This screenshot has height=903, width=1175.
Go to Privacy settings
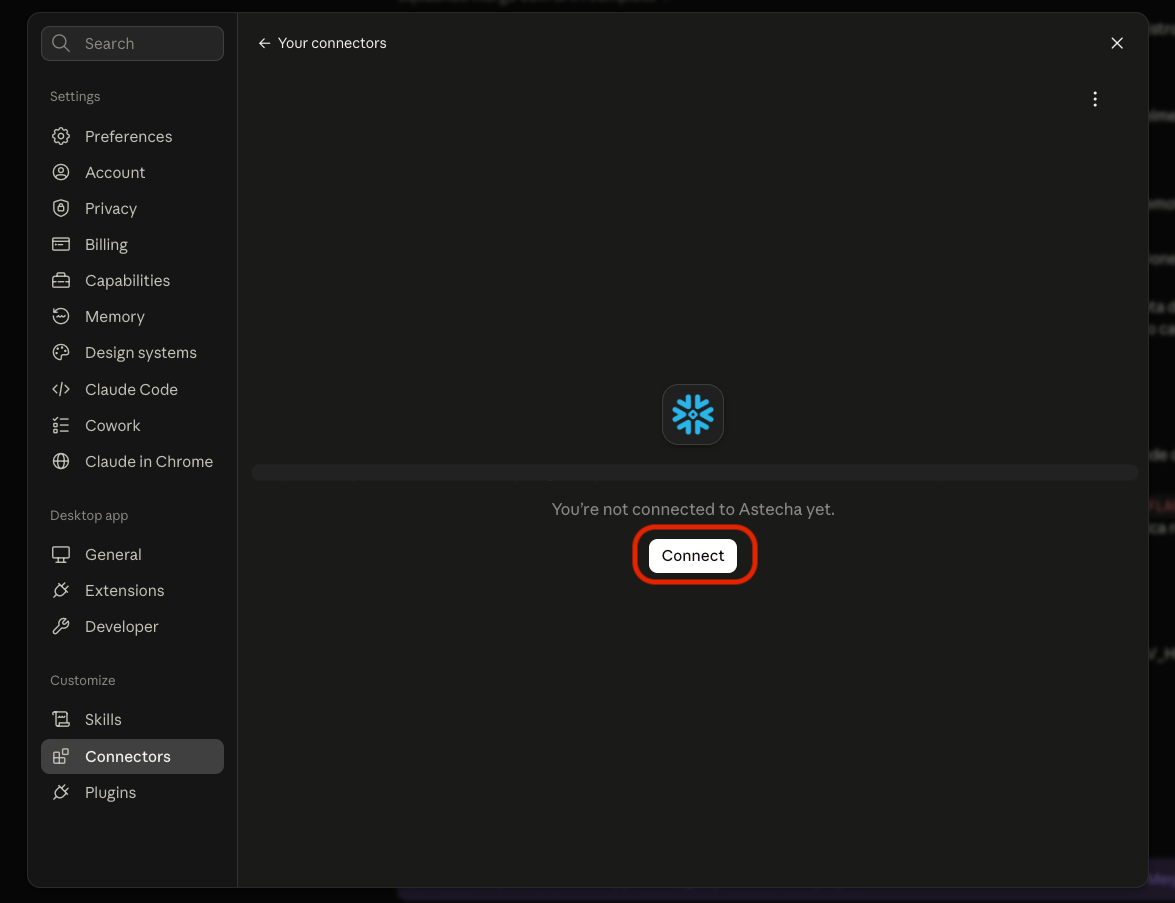(133, 208)
